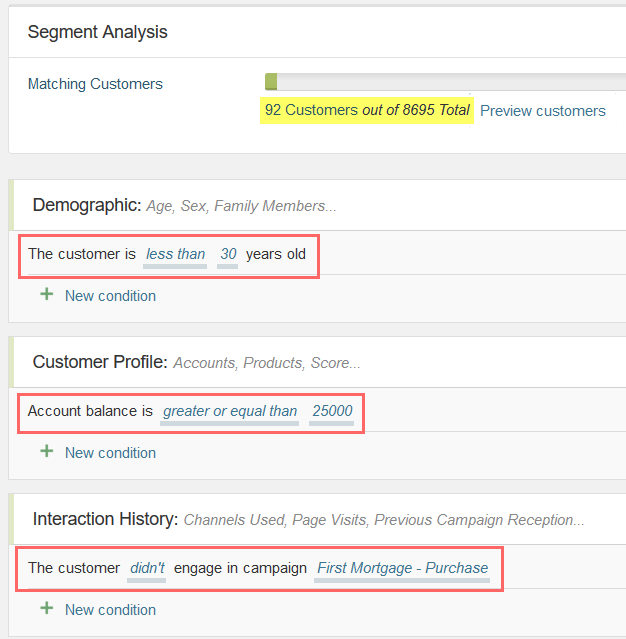626x639 pixels.
Task: Open Preview customers link
Action: [543, 111]
